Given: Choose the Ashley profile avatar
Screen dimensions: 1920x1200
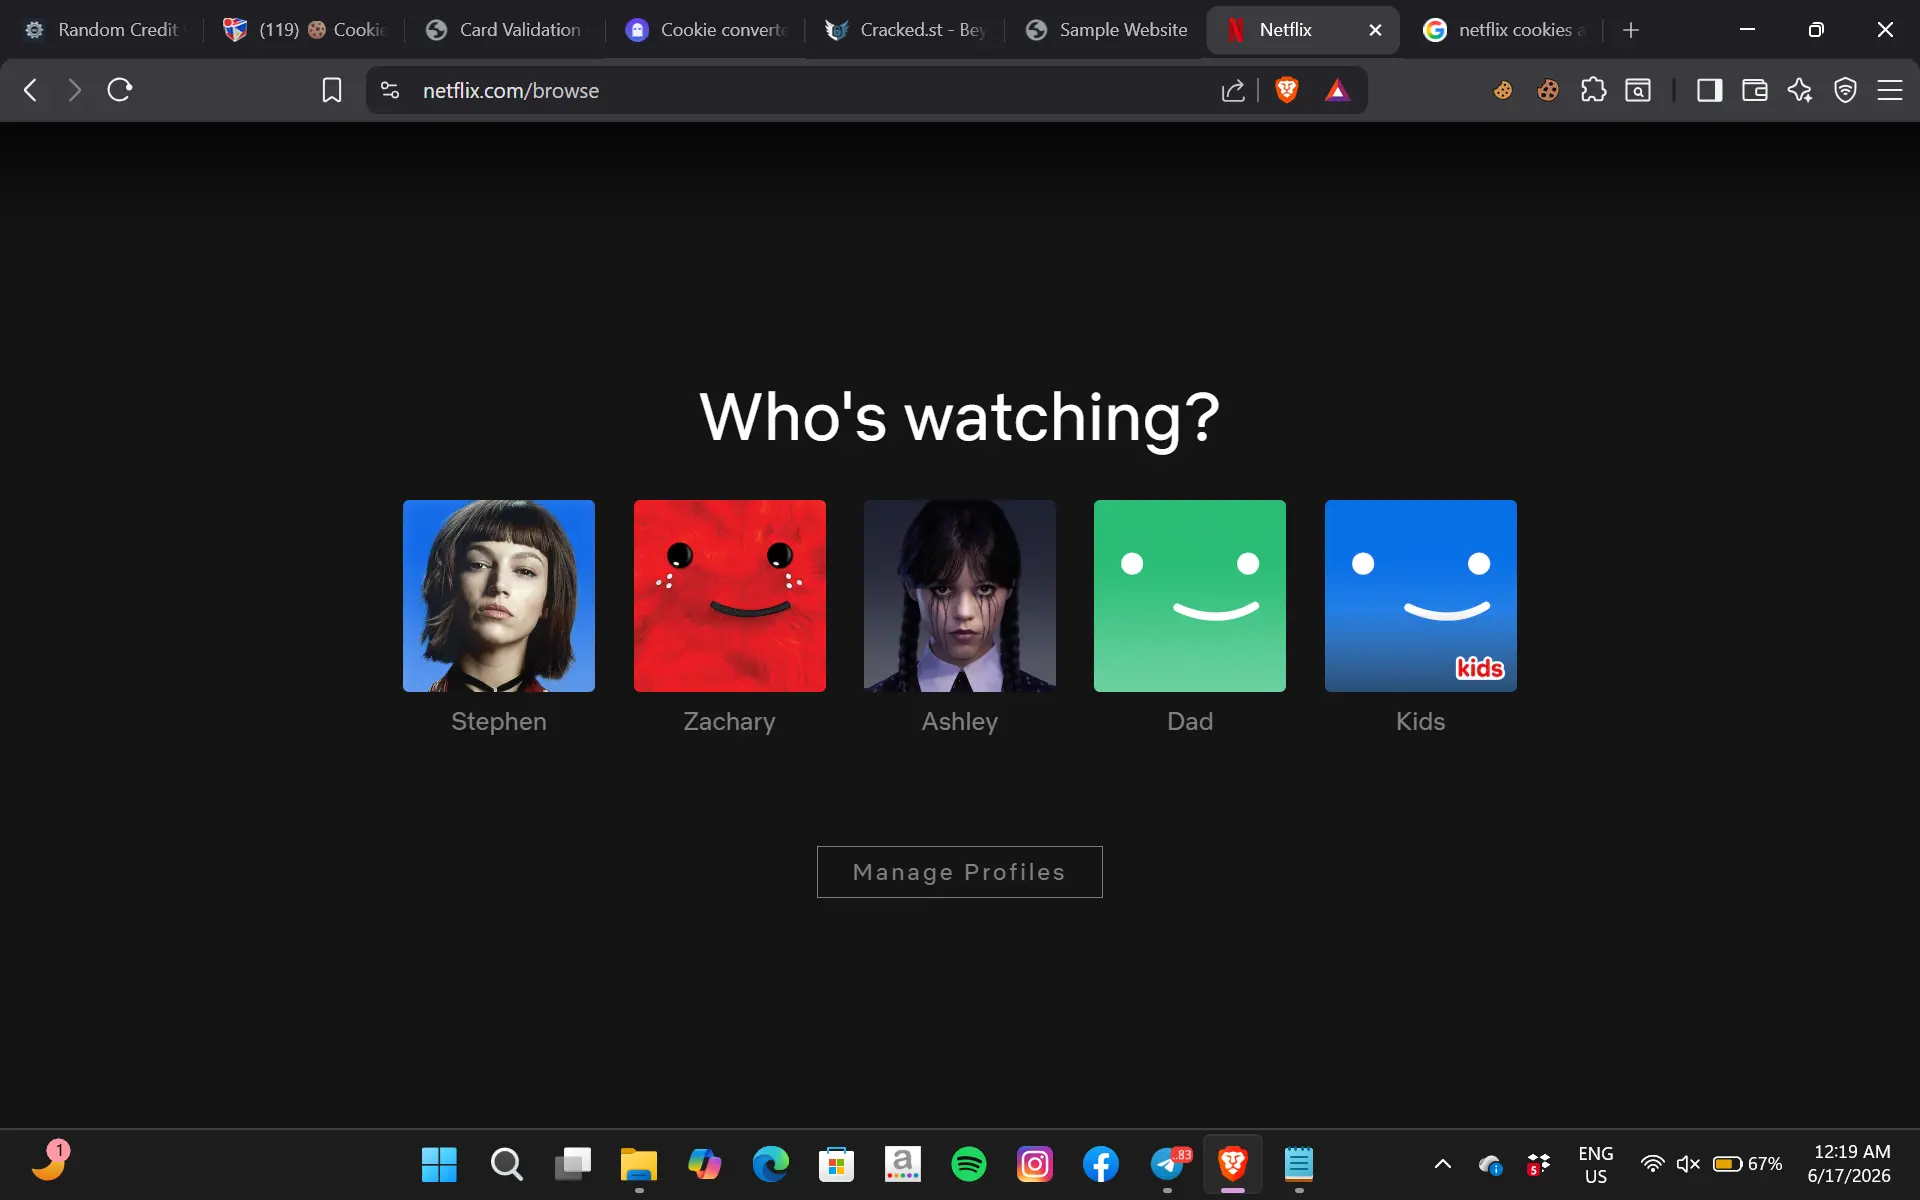Looking at the screenshot, I should [x=960, y=596].
